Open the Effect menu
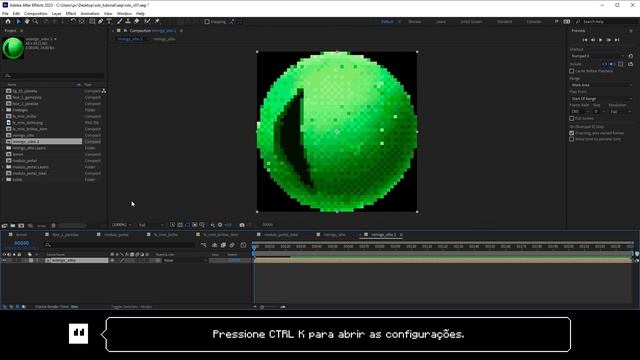 click(x=71, y=13)
